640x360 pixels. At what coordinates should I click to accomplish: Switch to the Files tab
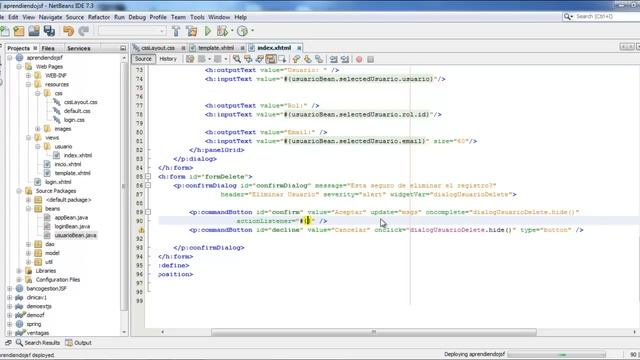pos(48,48)
